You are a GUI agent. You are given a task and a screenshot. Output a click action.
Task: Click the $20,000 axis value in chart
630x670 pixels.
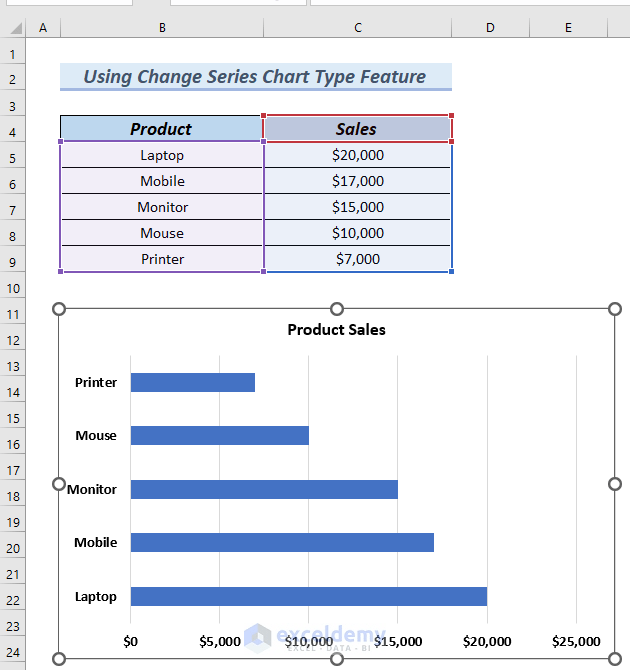487,641
